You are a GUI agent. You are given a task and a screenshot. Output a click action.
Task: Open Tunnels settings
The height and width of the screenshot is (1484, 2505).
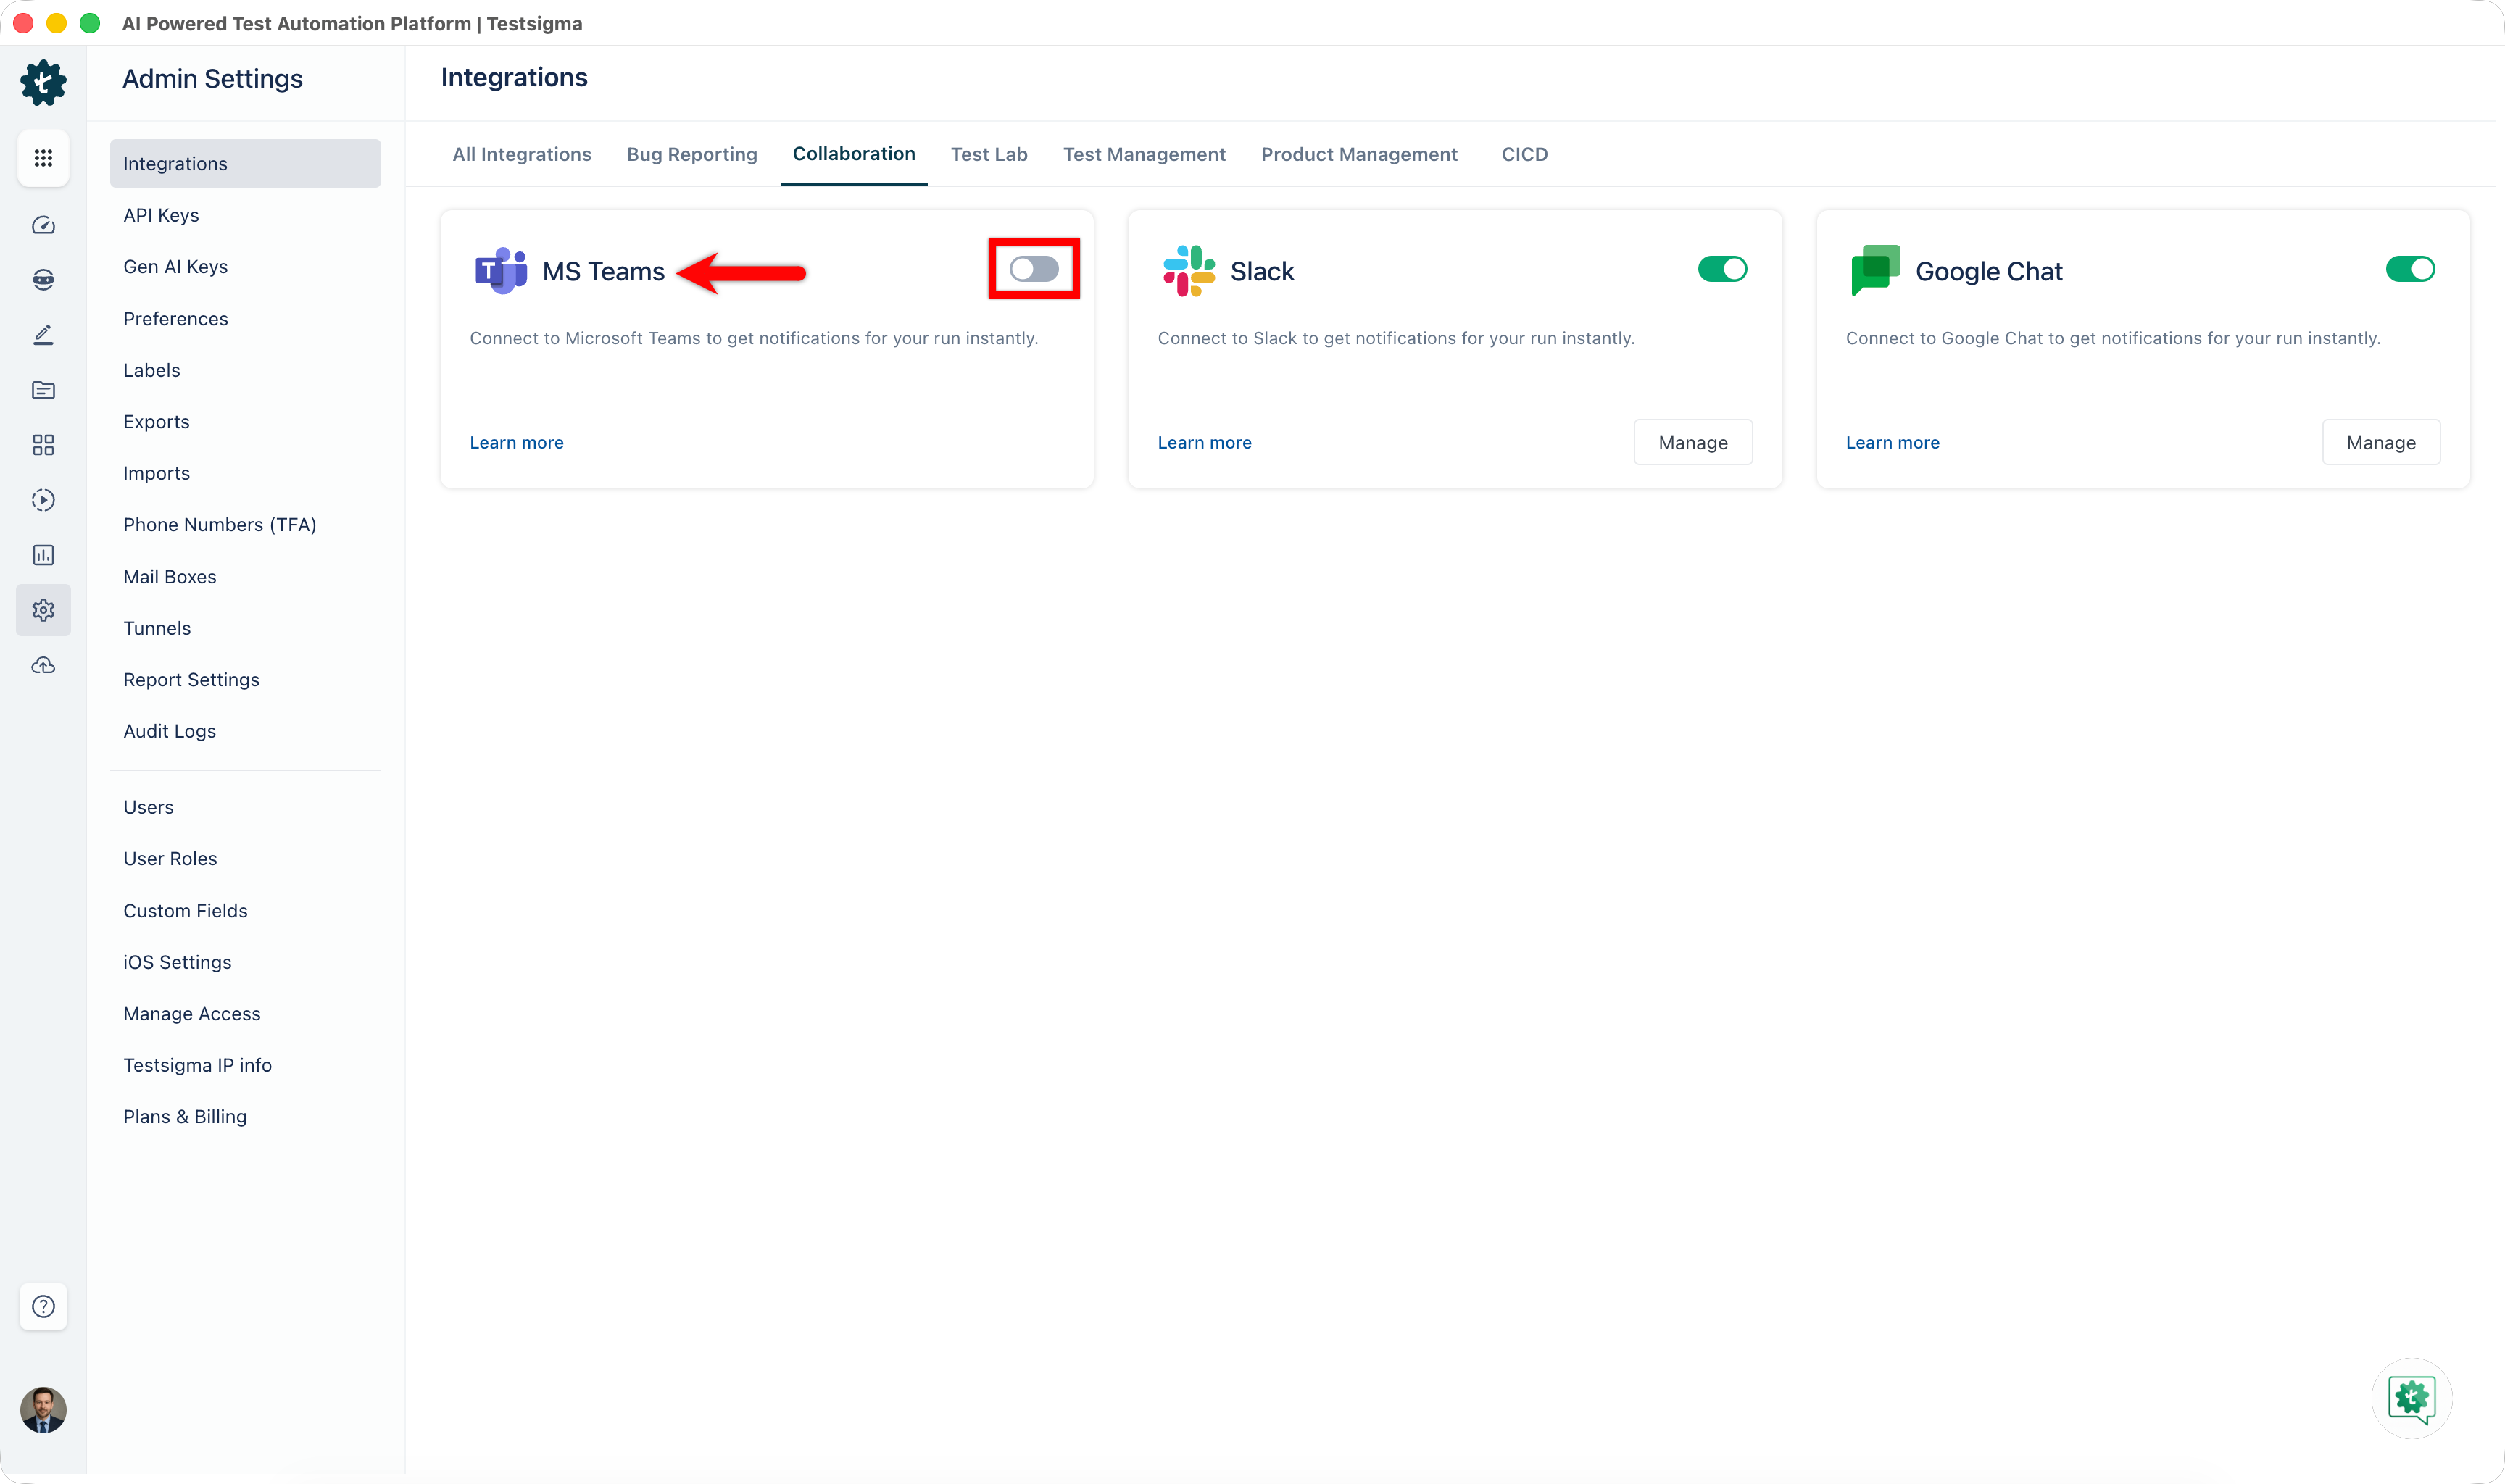point(157,628)
